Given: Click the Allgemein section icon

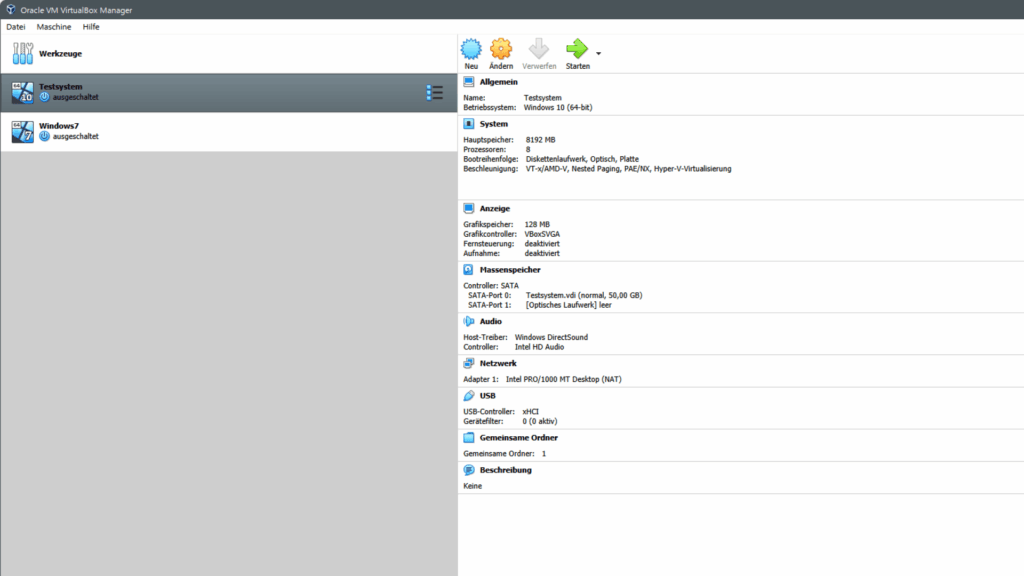Looking at the screenshot, I should tap(469, 82).
